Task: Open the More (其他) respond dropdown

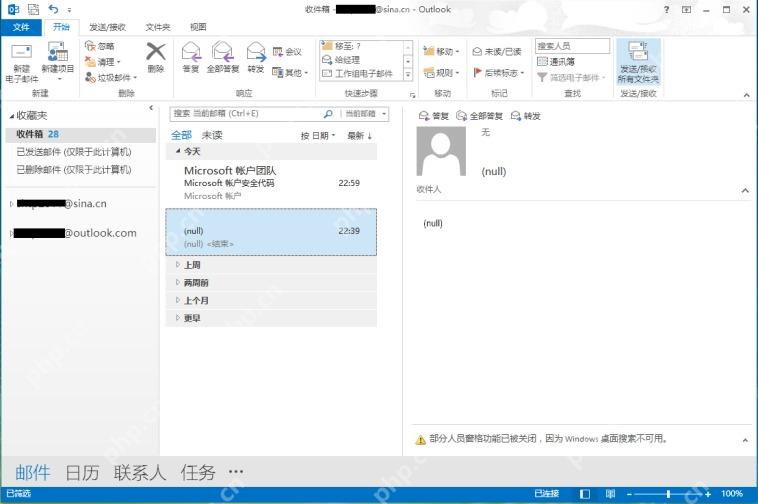Action: [x=290, y=72]
